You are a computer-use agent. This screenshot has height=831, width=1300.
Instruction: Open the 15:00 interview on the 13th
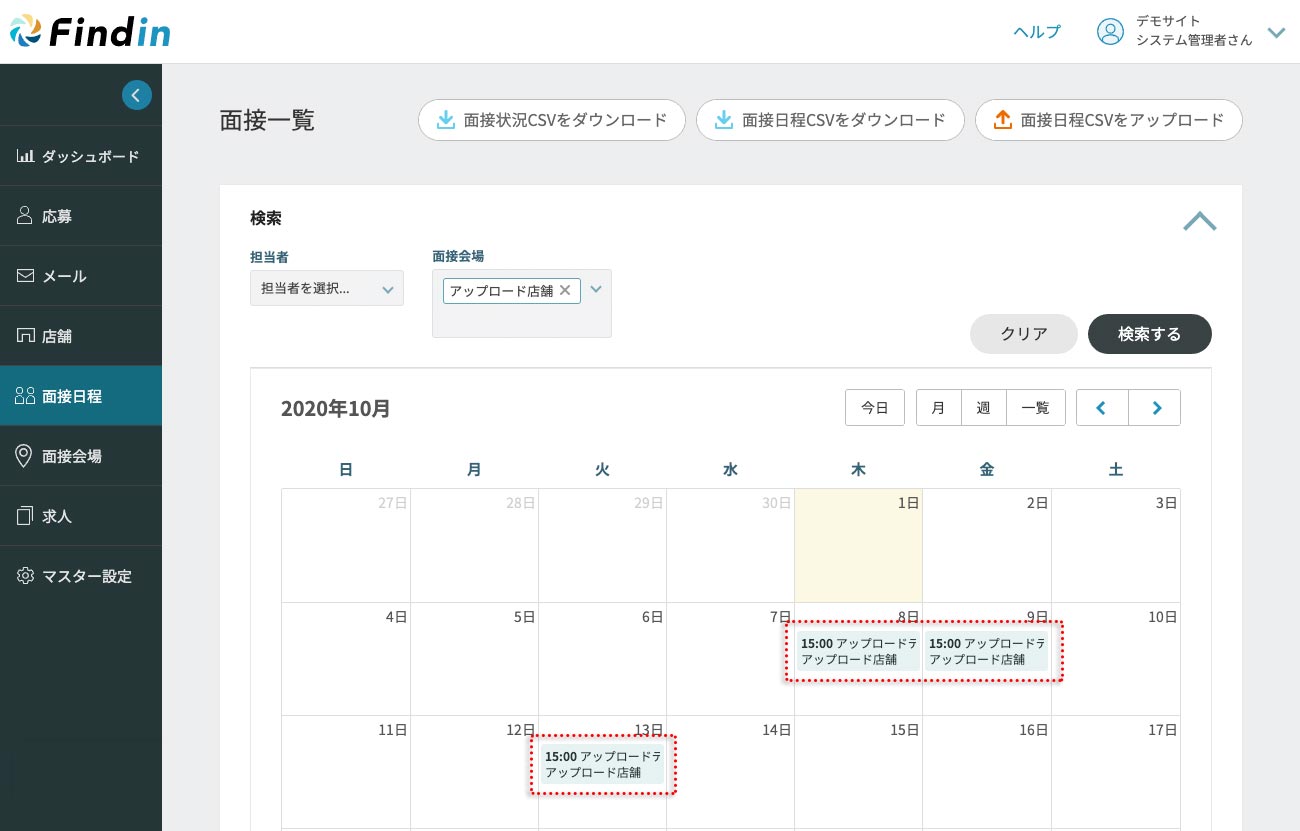[603, 764]
